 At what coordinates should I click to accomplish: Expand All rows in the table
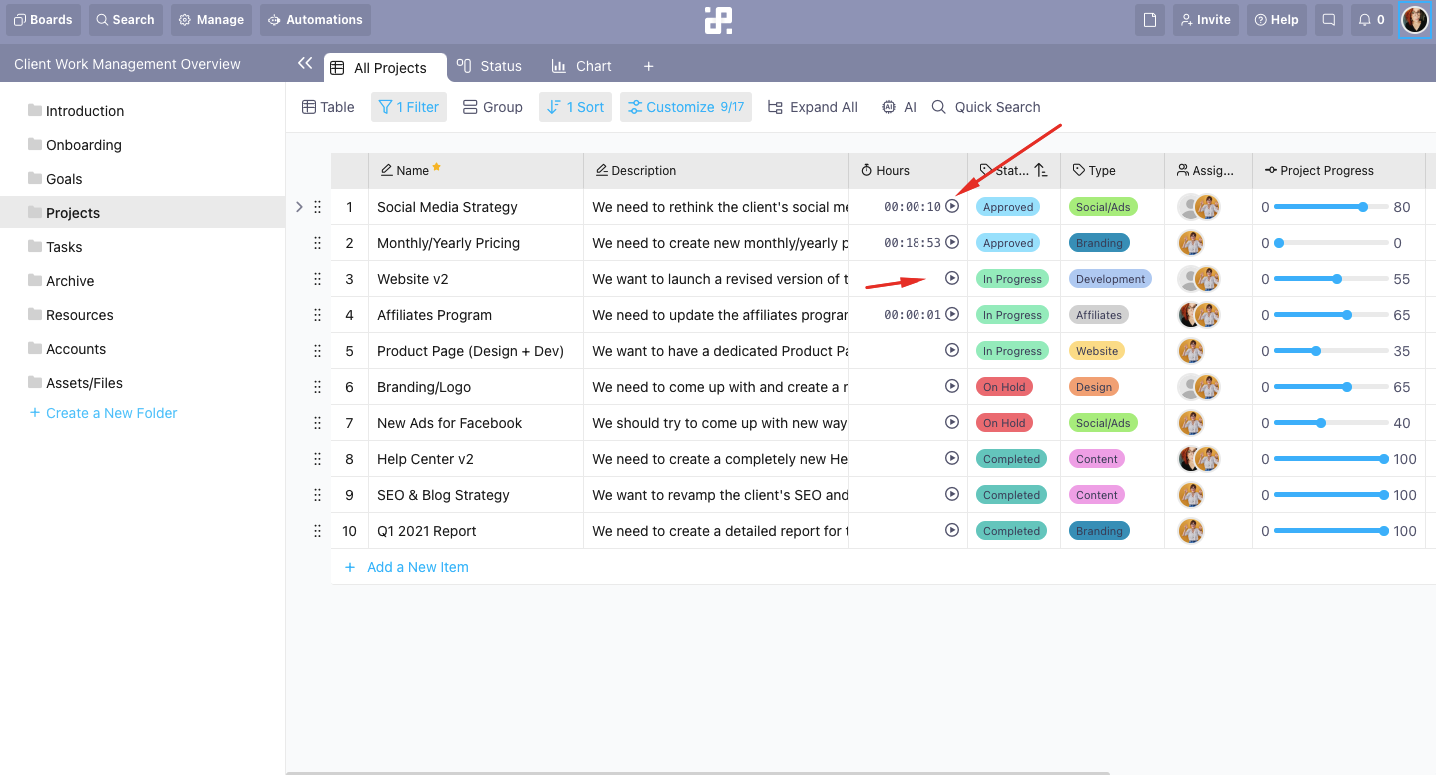click(x=812, y=107)
